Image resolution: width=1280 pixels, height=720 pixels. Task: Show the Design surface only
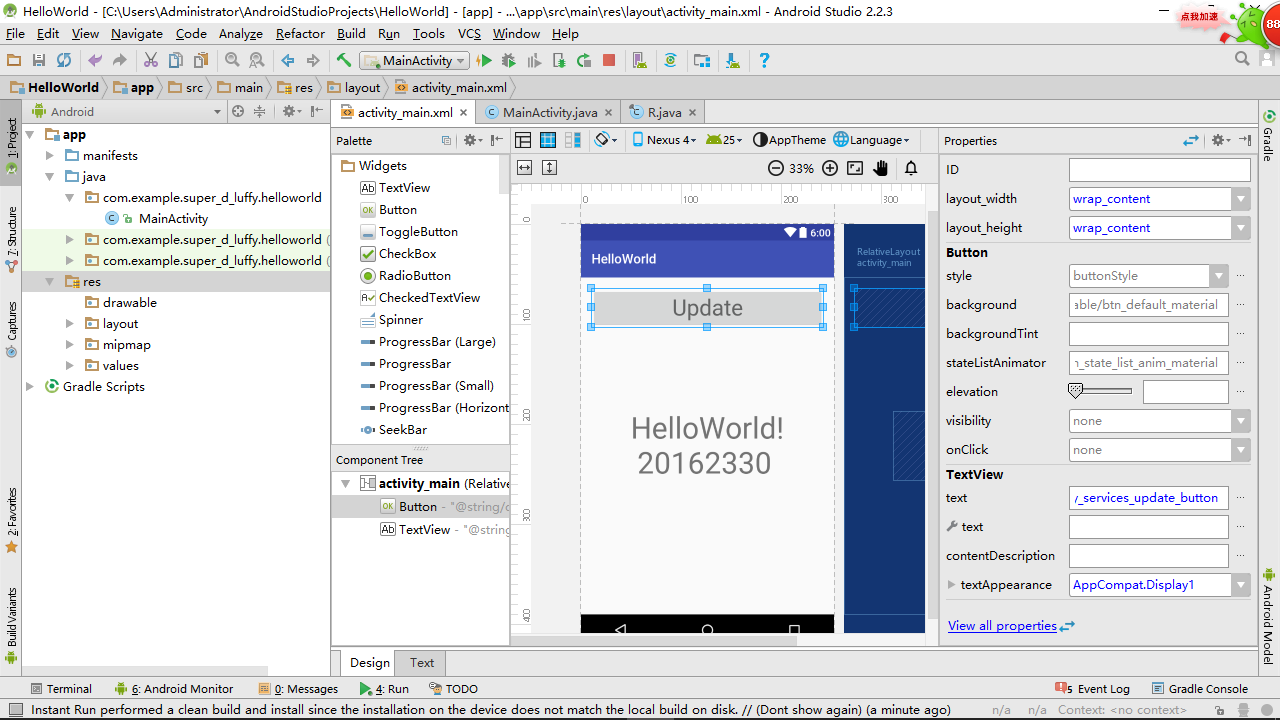(523, 140)
